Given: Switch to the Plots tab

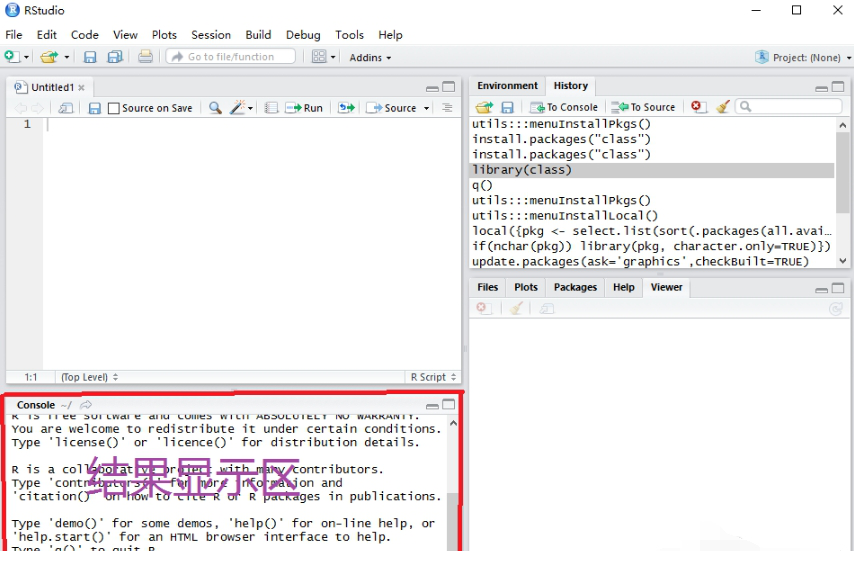Looking at the screenshot, I should coord(526,287).
